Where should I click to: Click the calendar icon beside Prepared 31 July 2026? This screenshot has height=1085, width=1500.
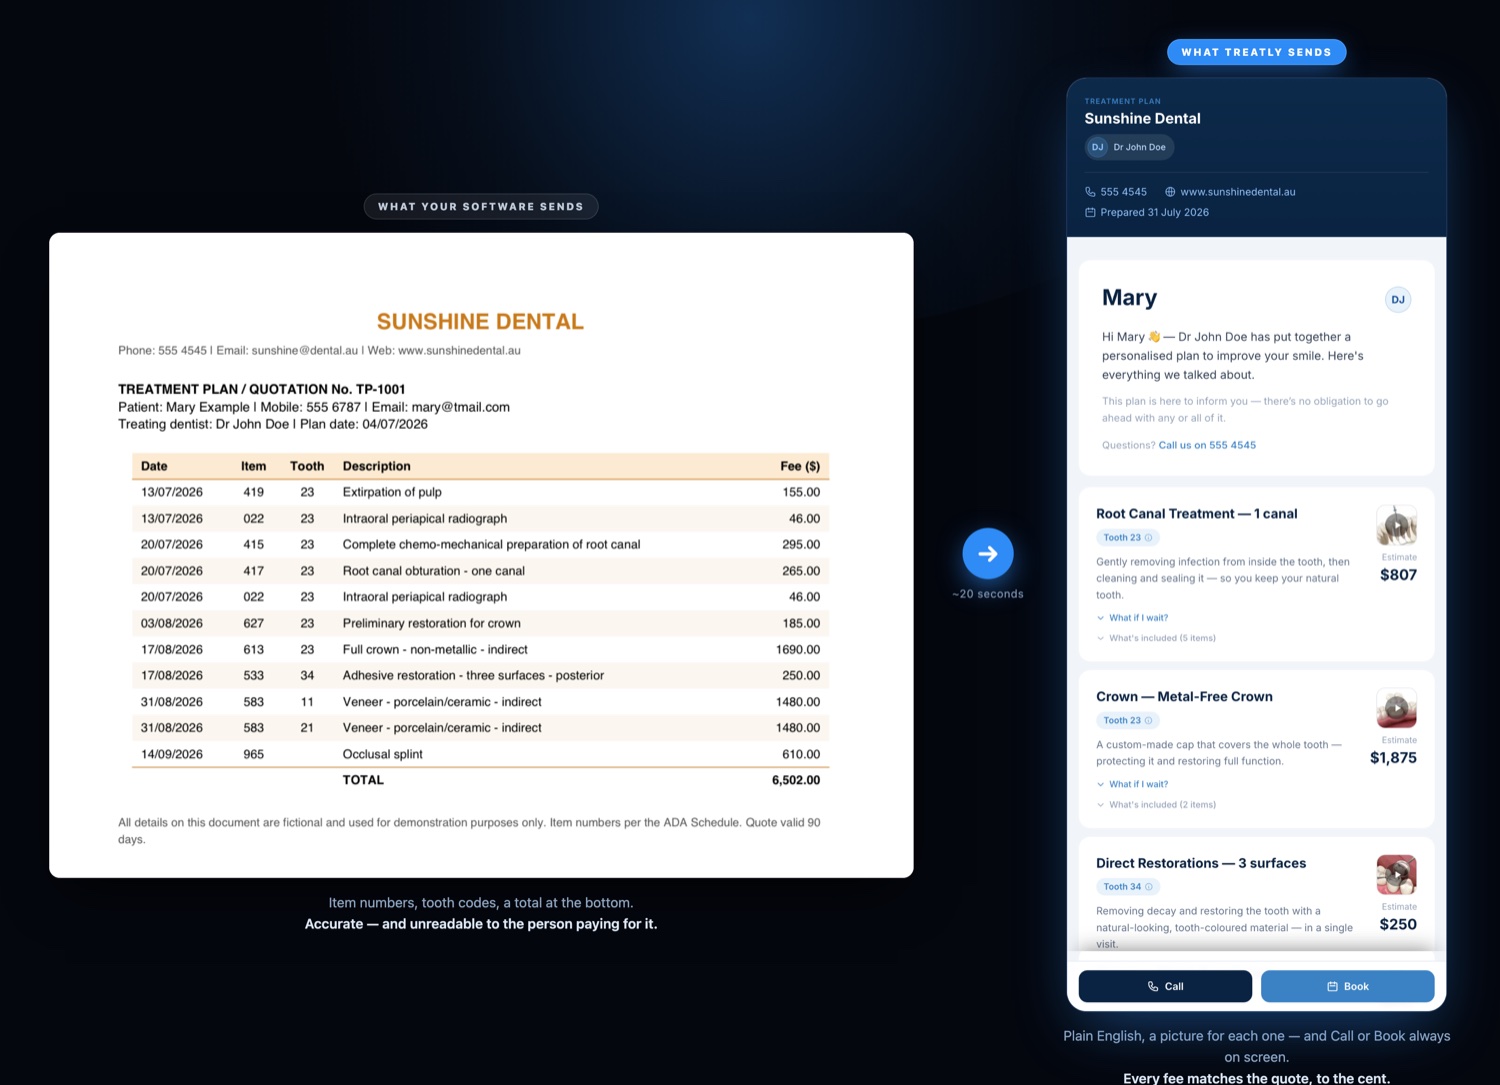[x=1090, y=212]
